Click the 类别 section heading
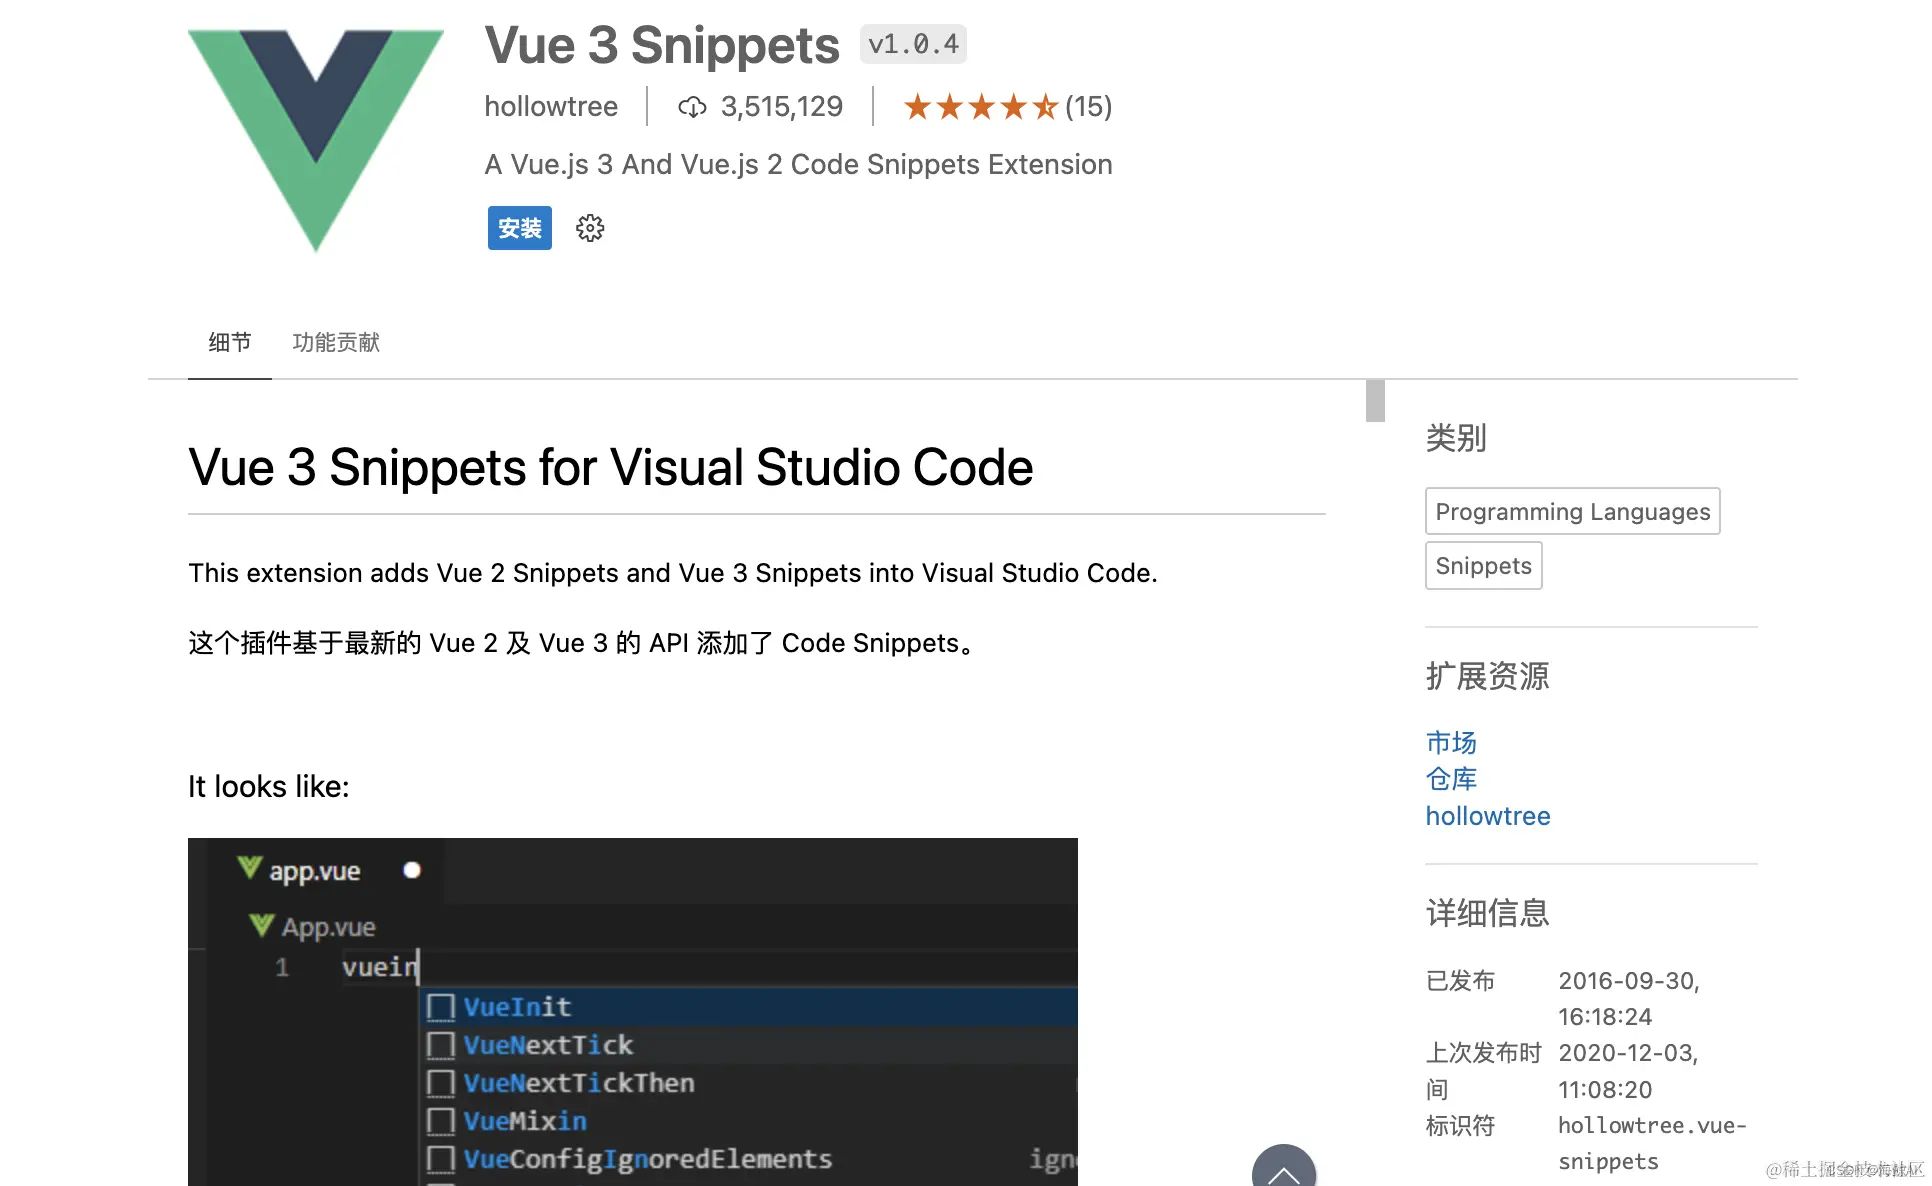 (1456, 437)
